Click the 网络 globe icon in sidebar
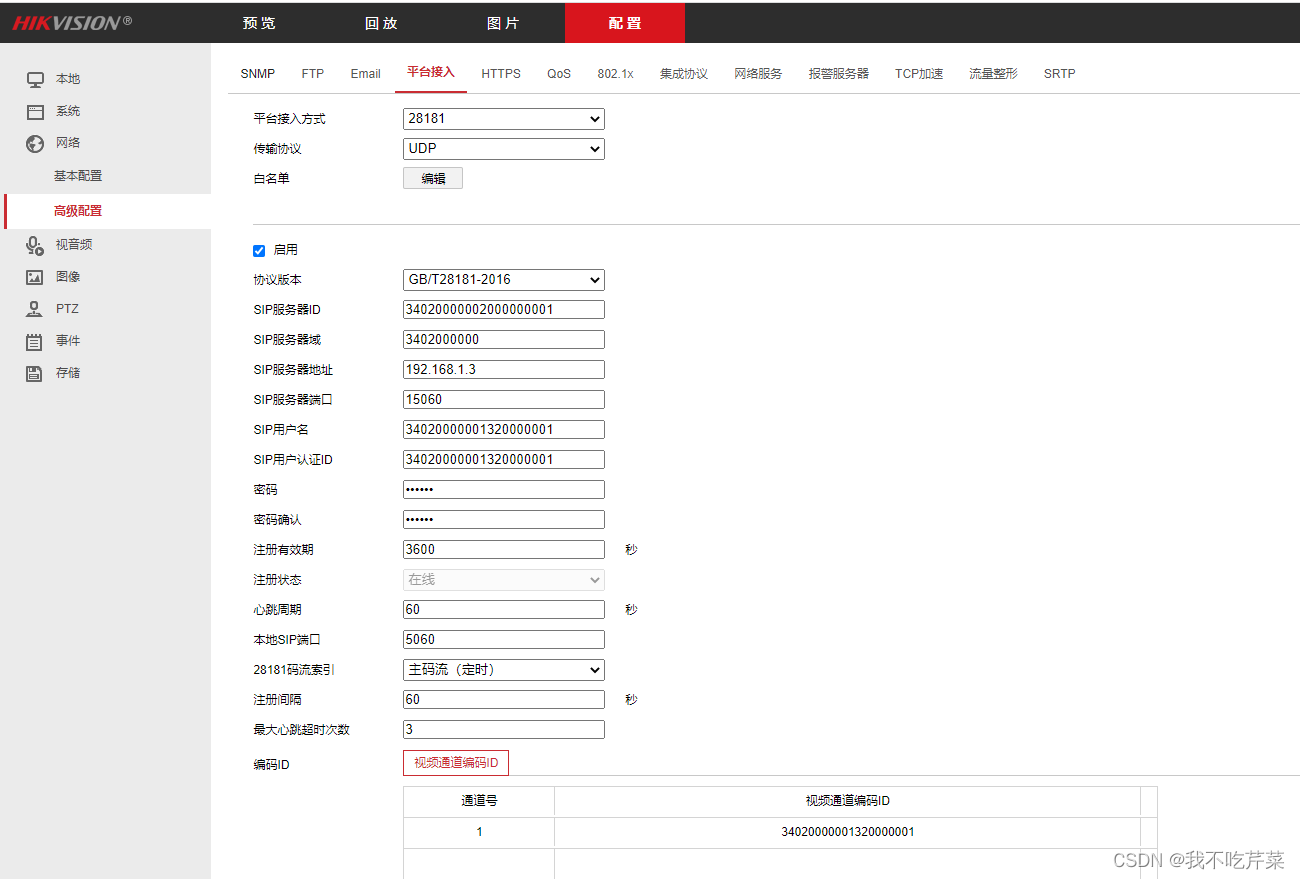1300x879 pixels. pos(35,143)
